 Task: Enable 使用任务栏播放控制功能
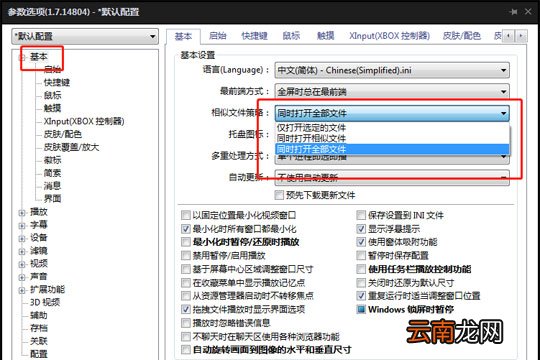(361, 269)
